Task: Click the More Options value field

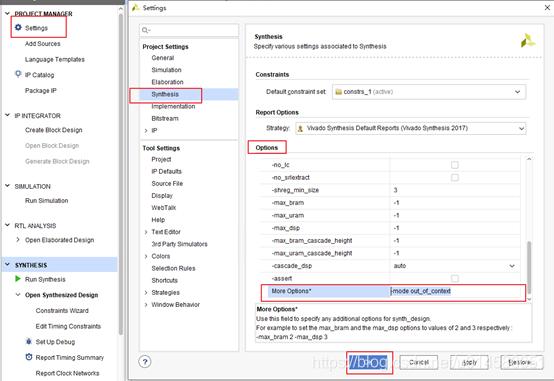Action: tap(456, 291)
